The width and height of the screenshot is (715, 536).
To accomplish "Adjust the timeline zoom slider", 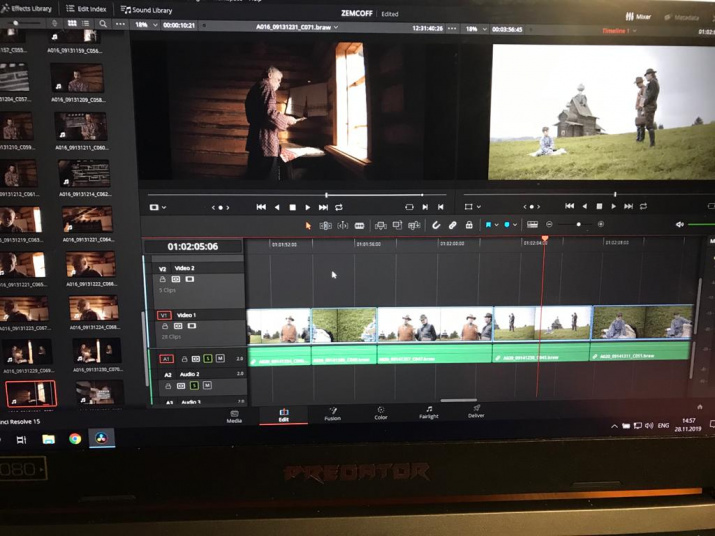I will pos(577,225).
